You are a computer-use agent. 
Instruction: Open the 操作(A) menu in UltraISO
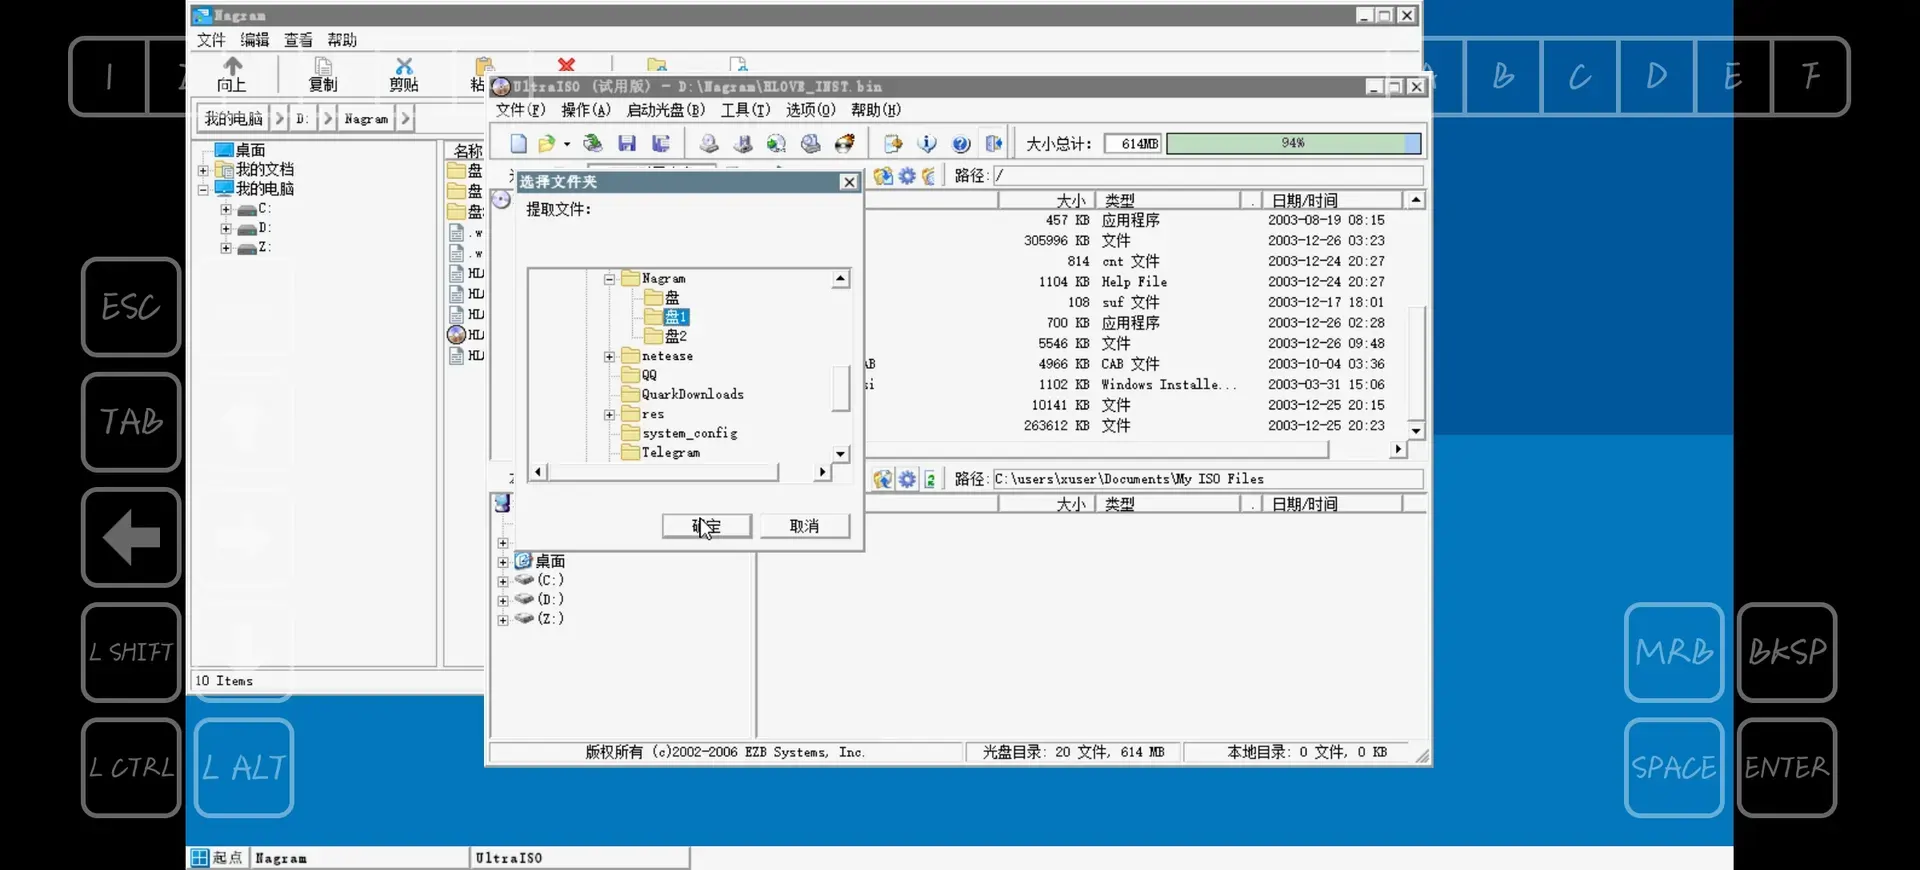tap(586, 110)
